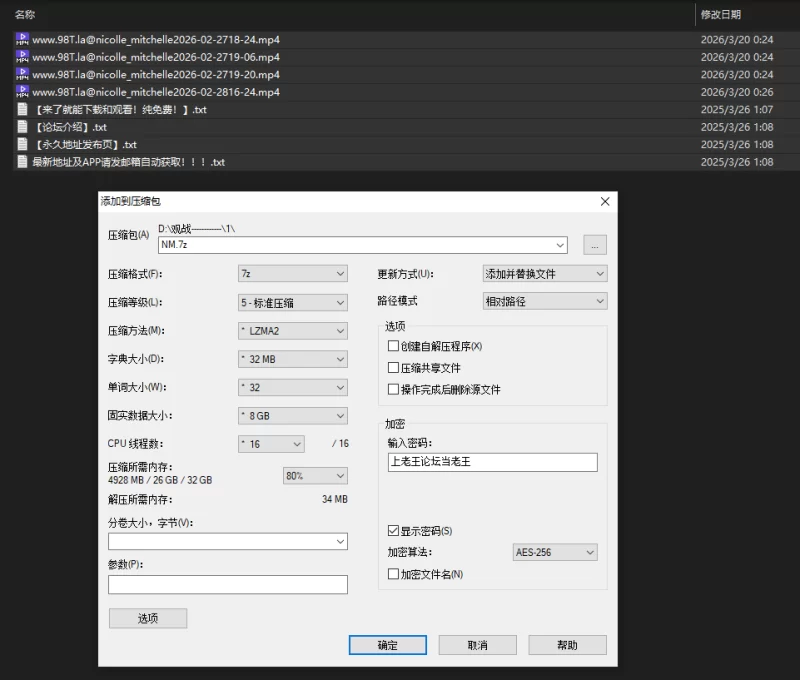The height and width of the screenshot is (680, 800).
Task: Select file 最新地址及APP请发邮箱自动获取 txt
Action: pyautogui.click(x=128, y=162)
